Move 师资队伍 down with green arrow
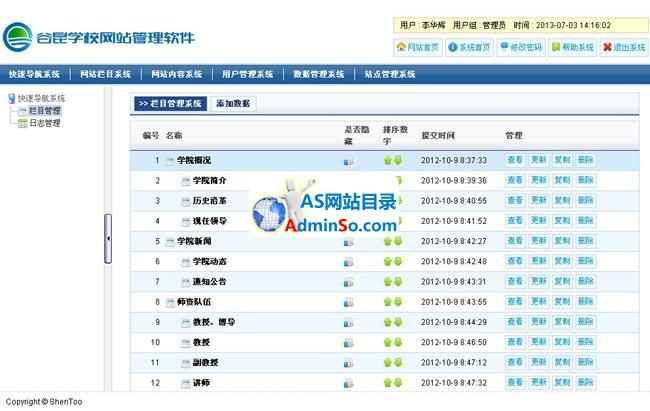Viewport: 650px width, 411px height. coord(398,302)
